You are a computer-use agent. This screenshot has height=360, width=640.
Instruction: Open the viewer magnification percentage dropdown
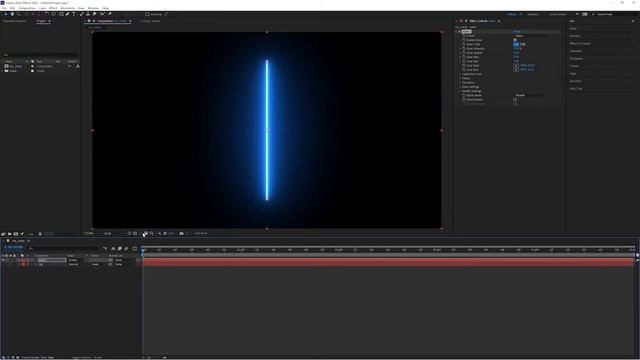pyautogui.click(x=91, y=233)
